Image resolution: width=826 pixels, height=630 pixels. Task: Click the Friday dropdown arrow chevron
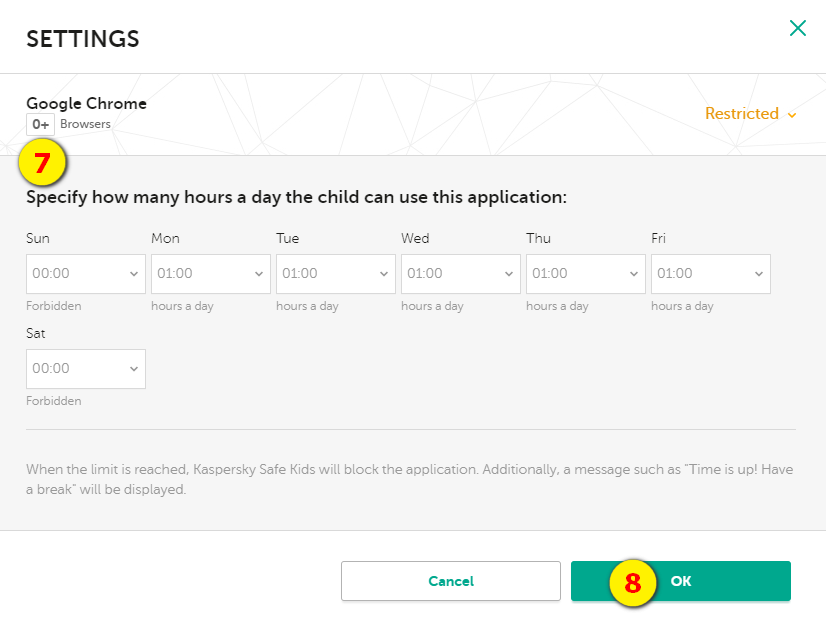click(x=759, y=274)
